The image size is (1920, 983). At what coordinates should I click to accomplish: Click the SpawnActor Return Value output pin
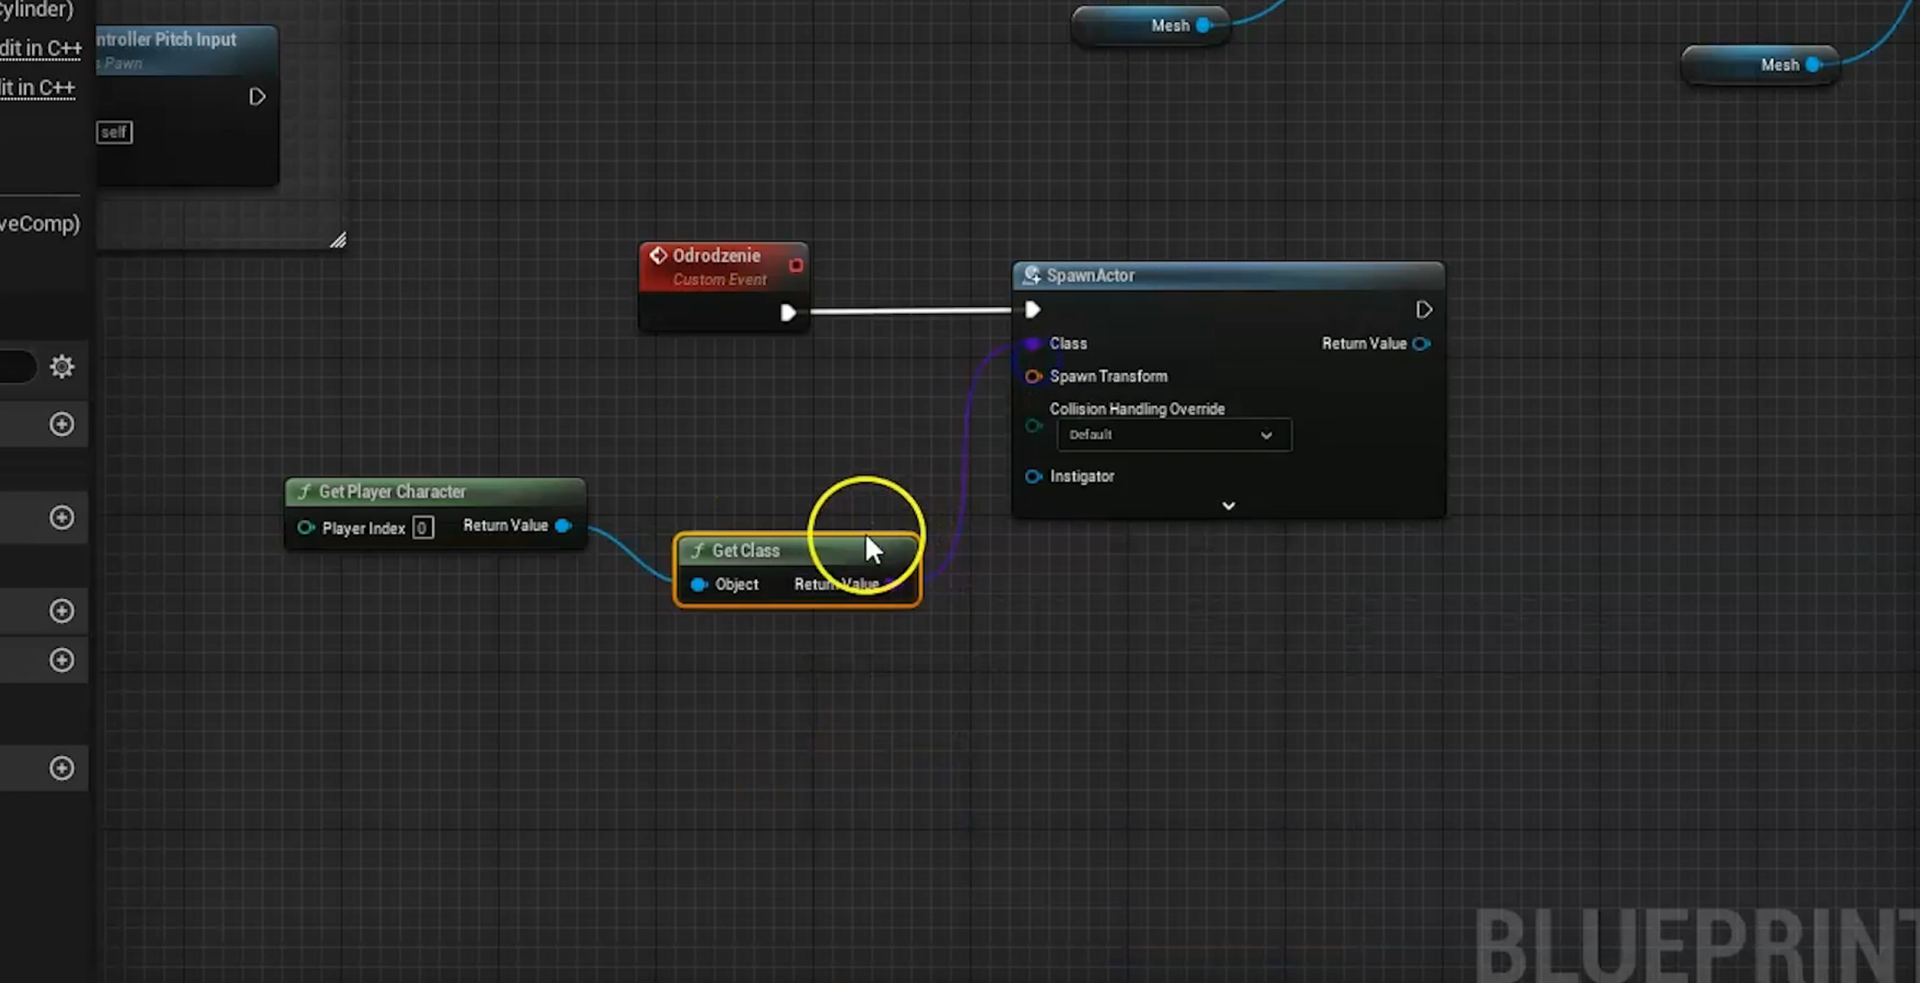[1421, 344]
